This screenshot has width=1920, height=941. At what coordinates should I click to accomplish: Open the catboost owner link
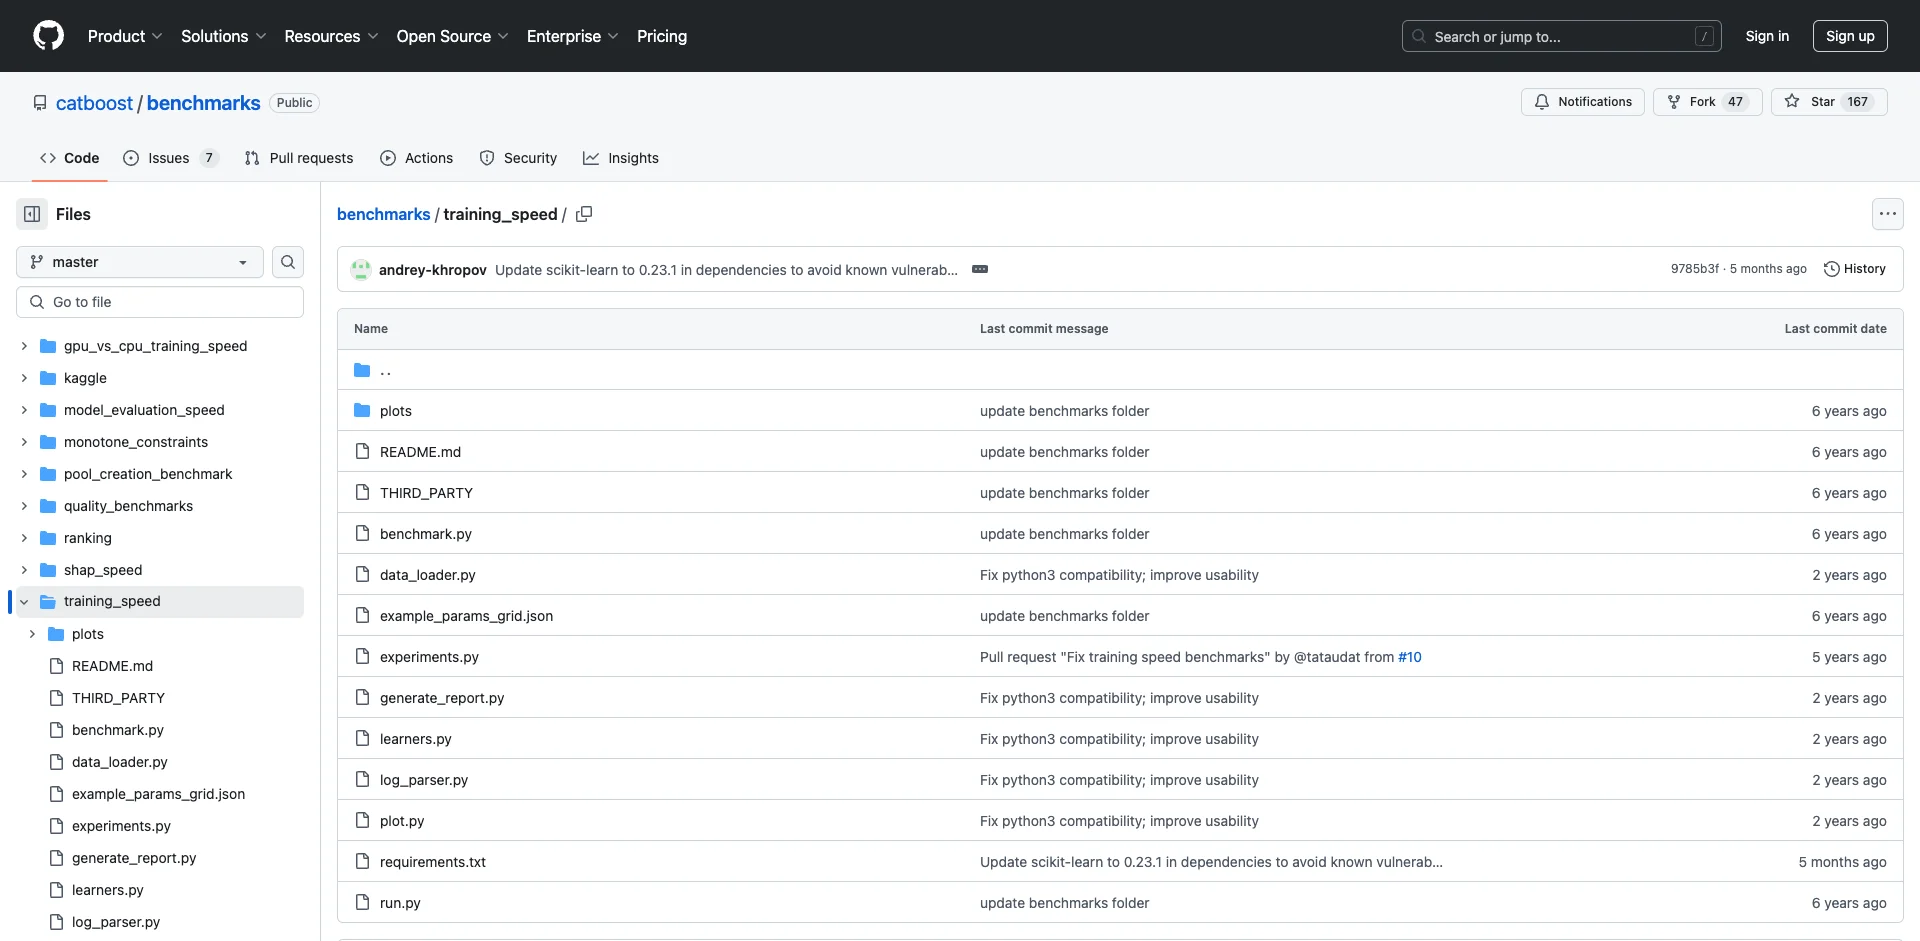94,103
